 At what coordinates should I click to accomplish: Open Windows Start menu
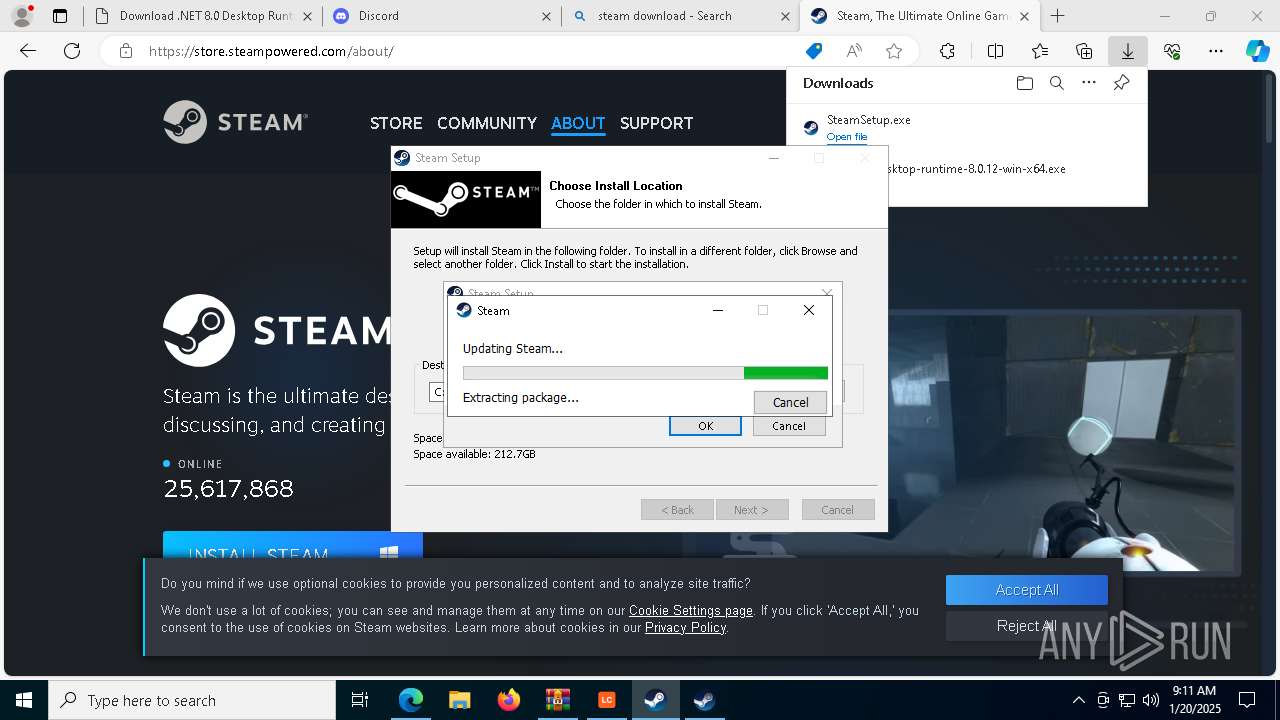[23, 700]
